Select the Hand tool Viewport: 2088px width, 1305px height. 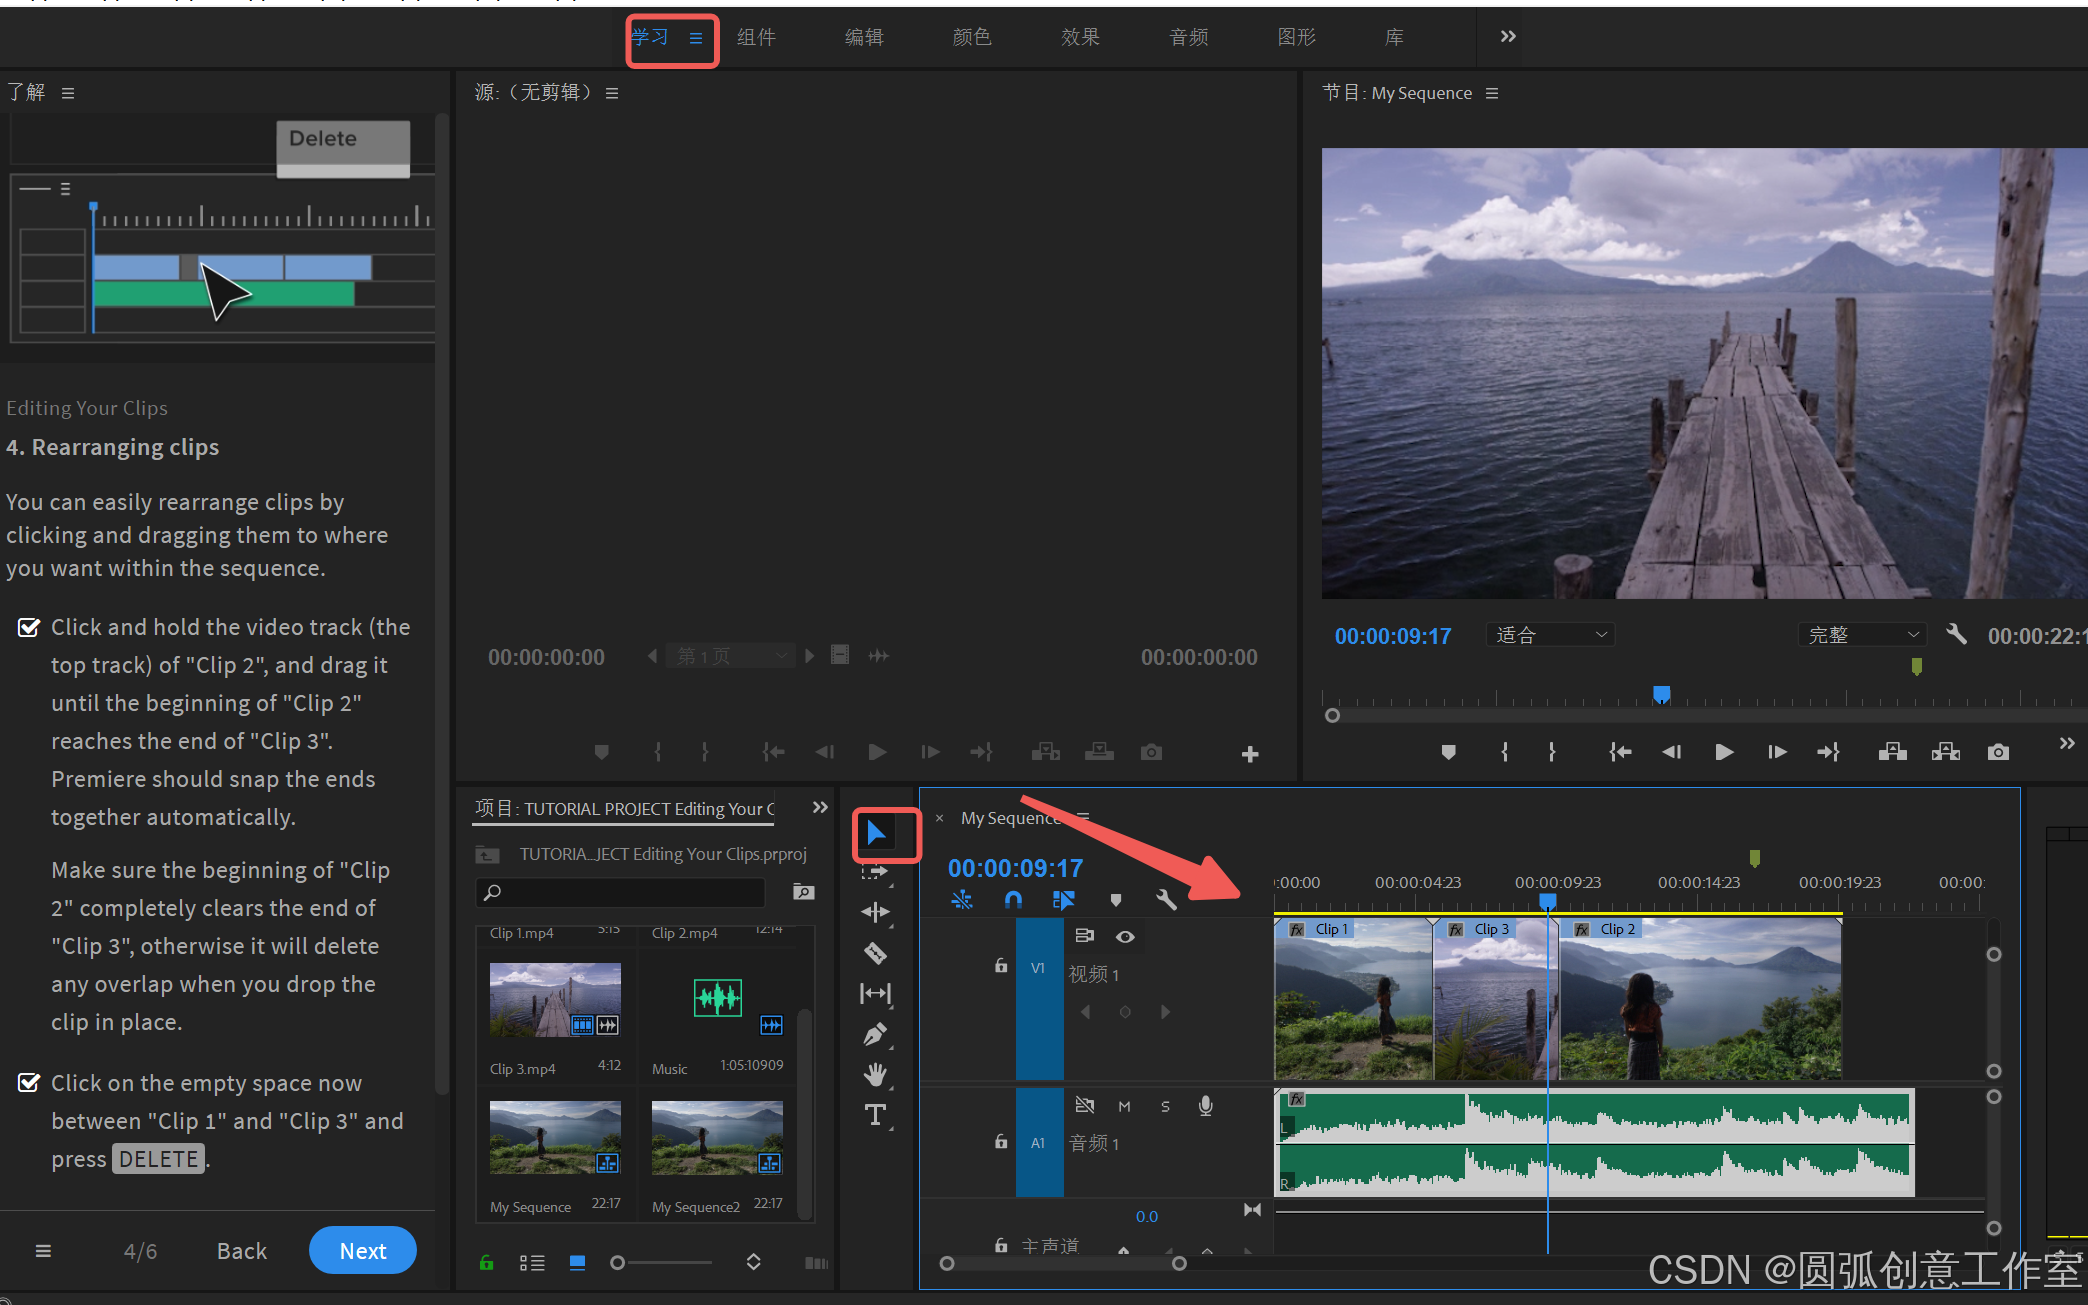pos(875,1075)
